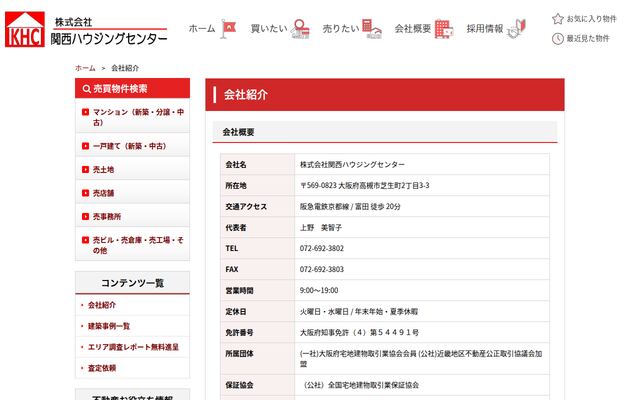
Task: Click the 会社名 table label
Action: pyautogui.click(x=236, y=164)
